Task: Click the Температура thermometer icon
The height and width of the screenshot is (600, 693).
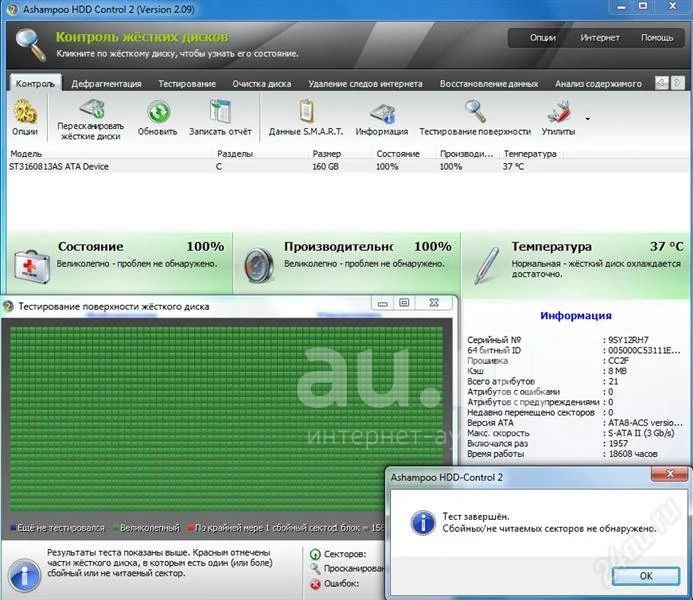Action: pos(486,265)
